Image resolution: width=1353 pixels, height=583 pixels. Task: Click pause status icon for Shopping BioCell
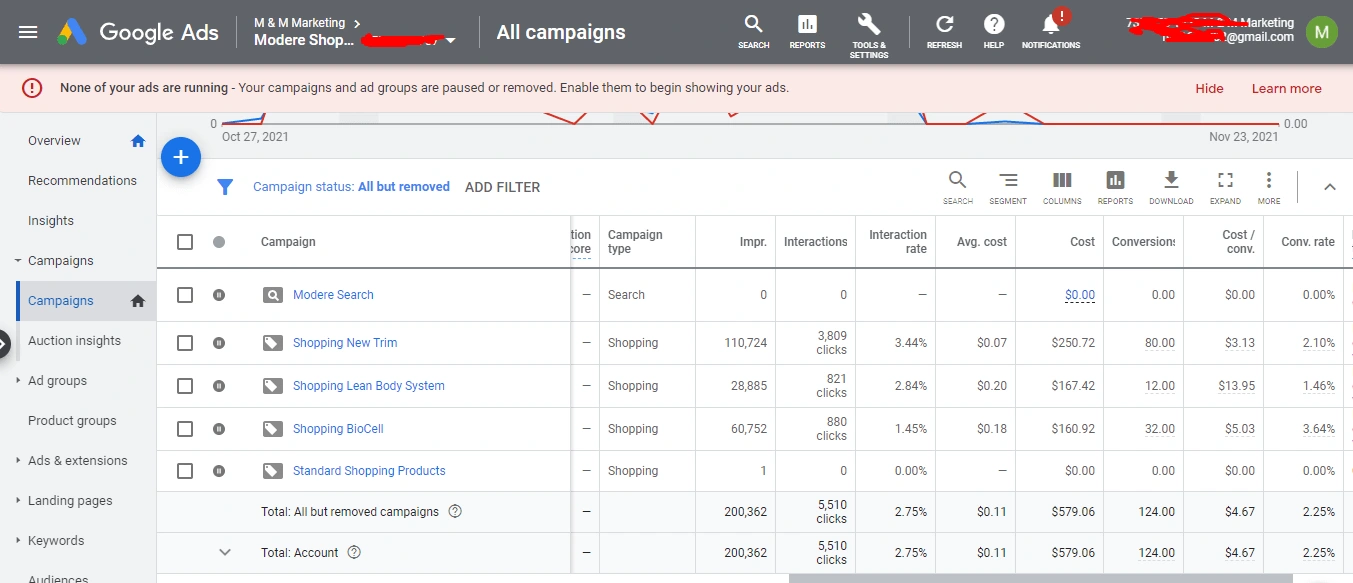click(x=219, y=429)
